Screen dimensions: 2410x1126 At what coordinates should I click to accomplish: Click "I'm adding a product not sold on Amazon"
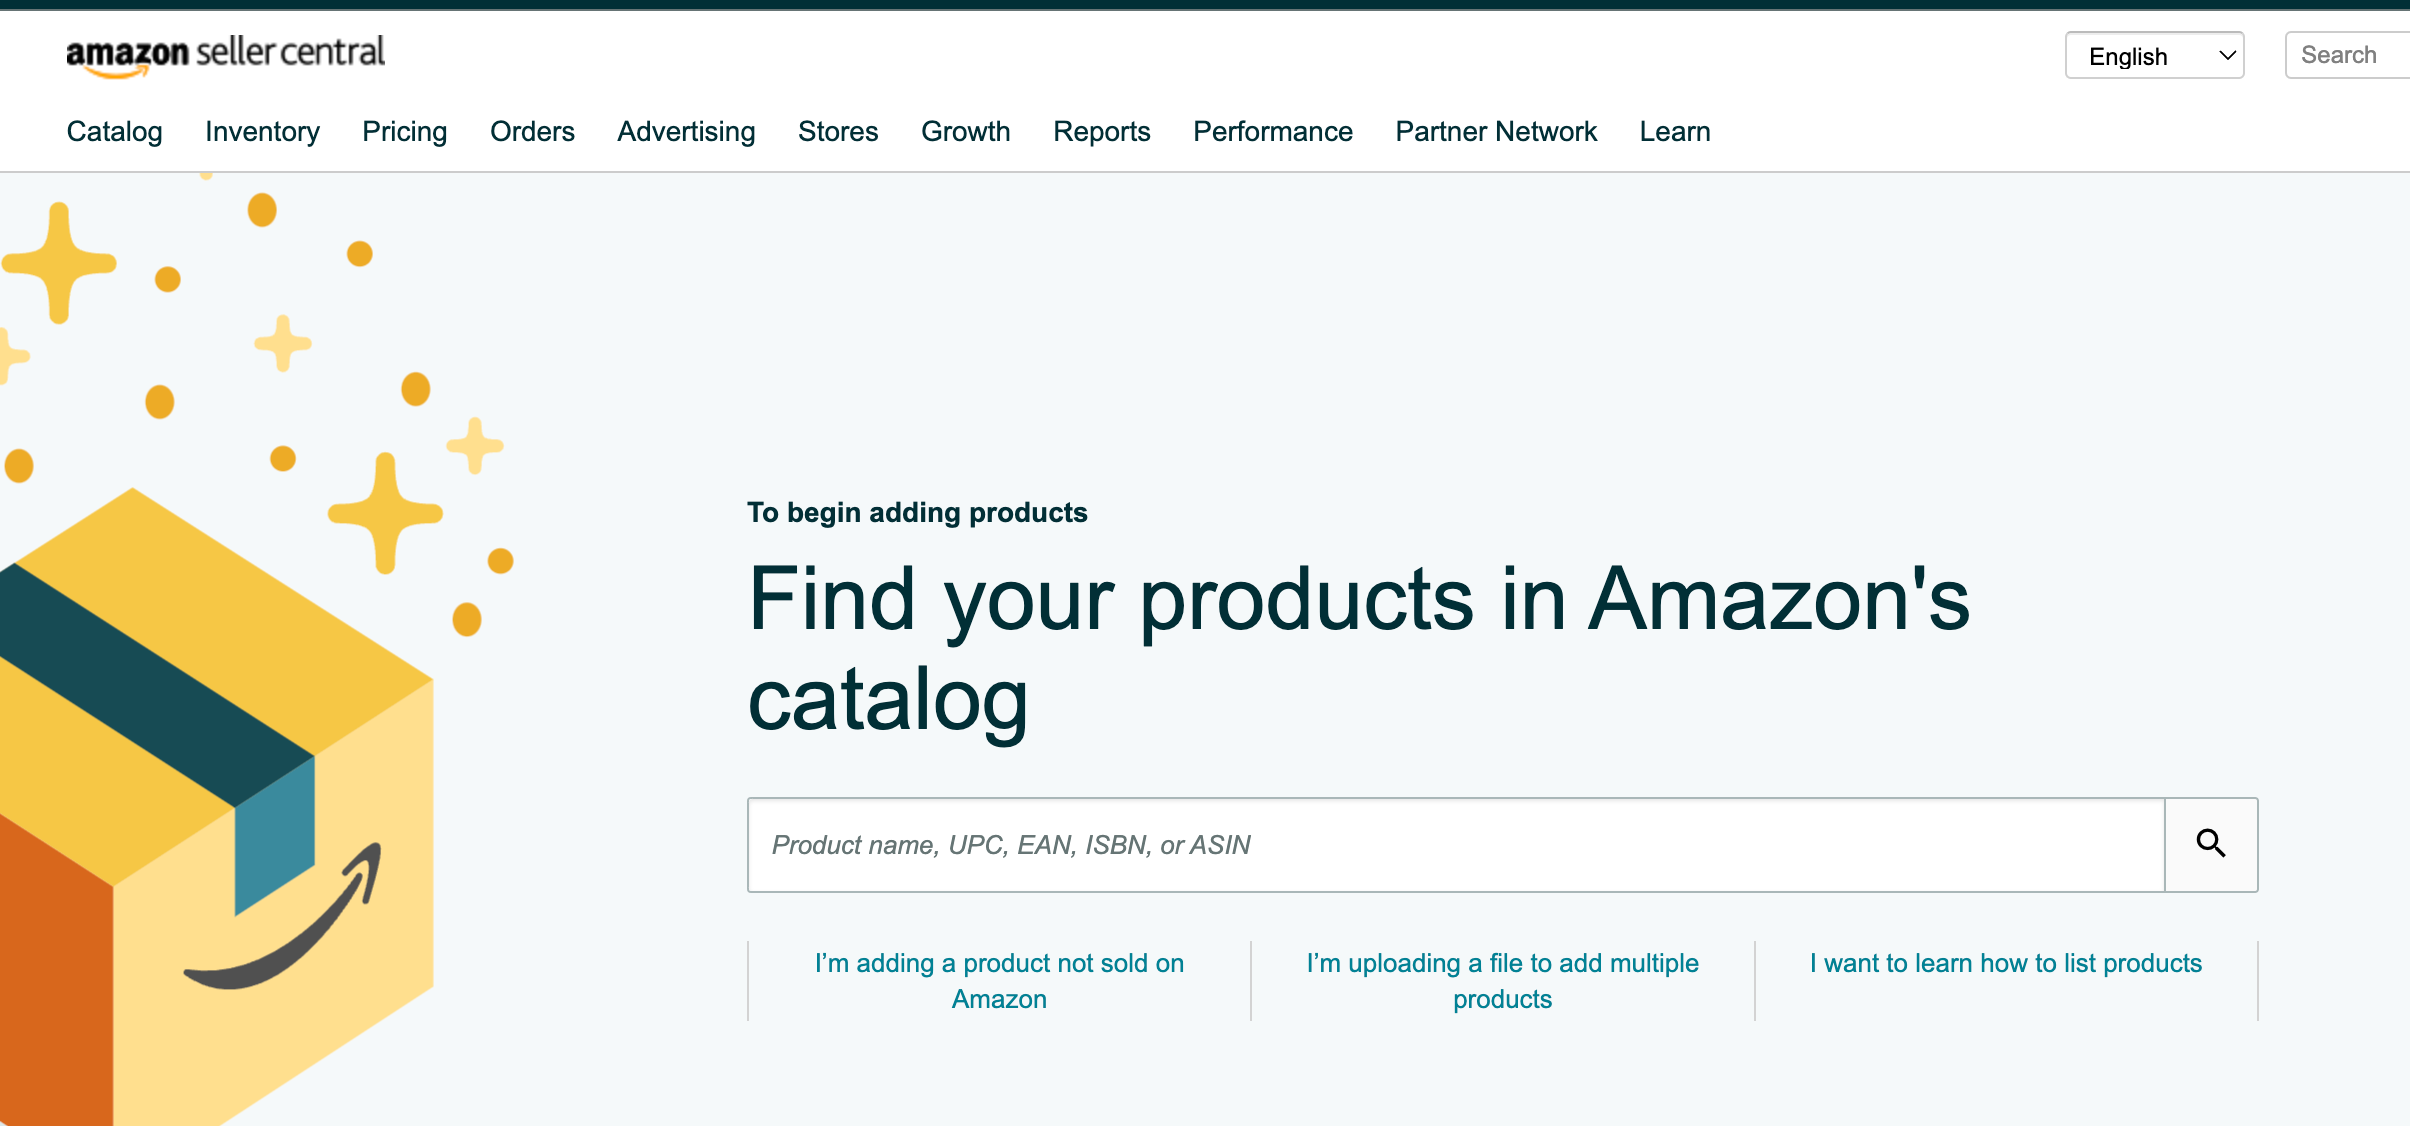pos(999,981)
